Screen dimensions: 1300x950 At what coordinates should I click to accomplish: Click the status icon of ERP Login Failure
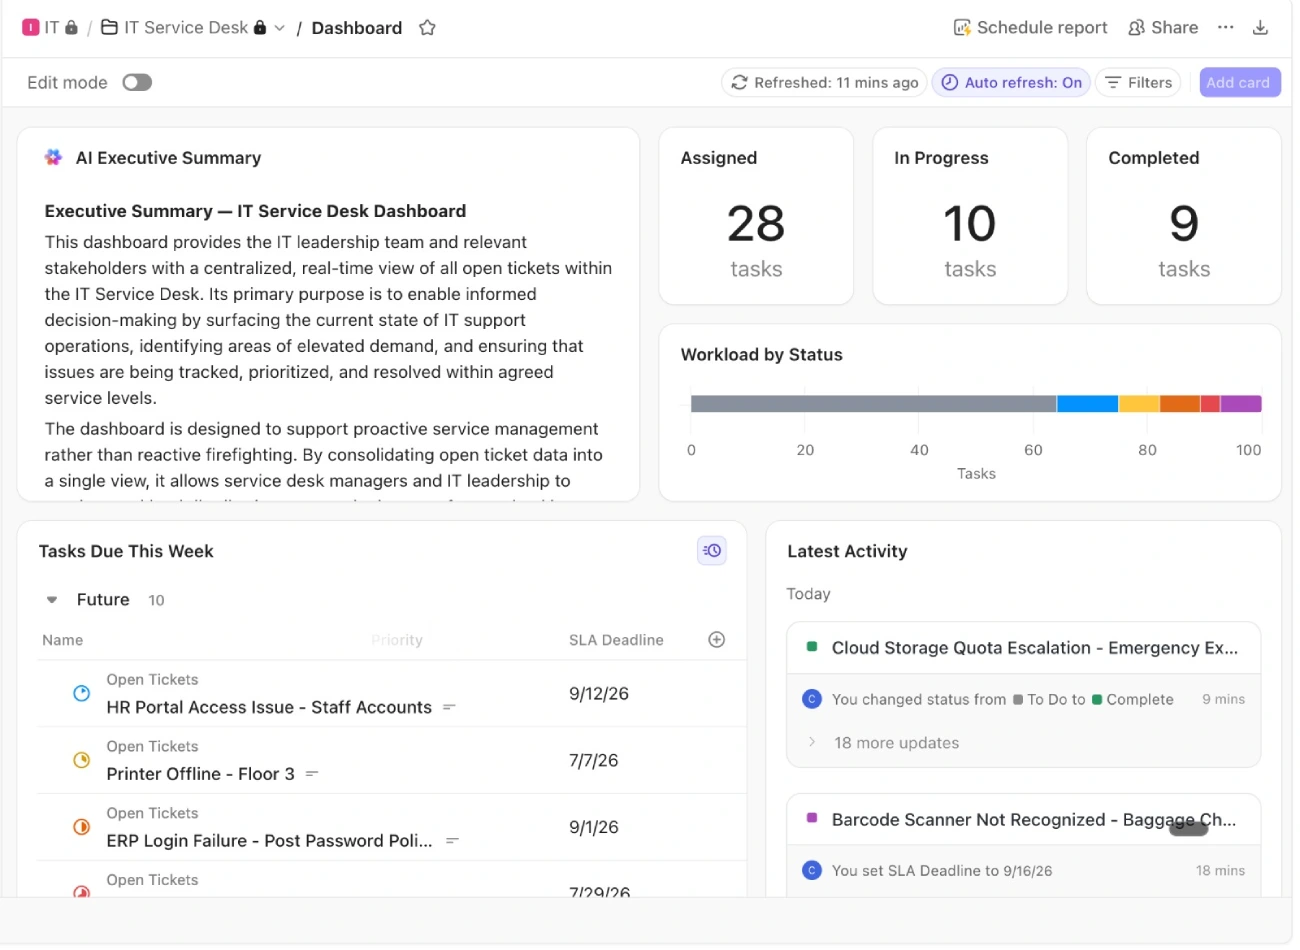click(82, 828)
